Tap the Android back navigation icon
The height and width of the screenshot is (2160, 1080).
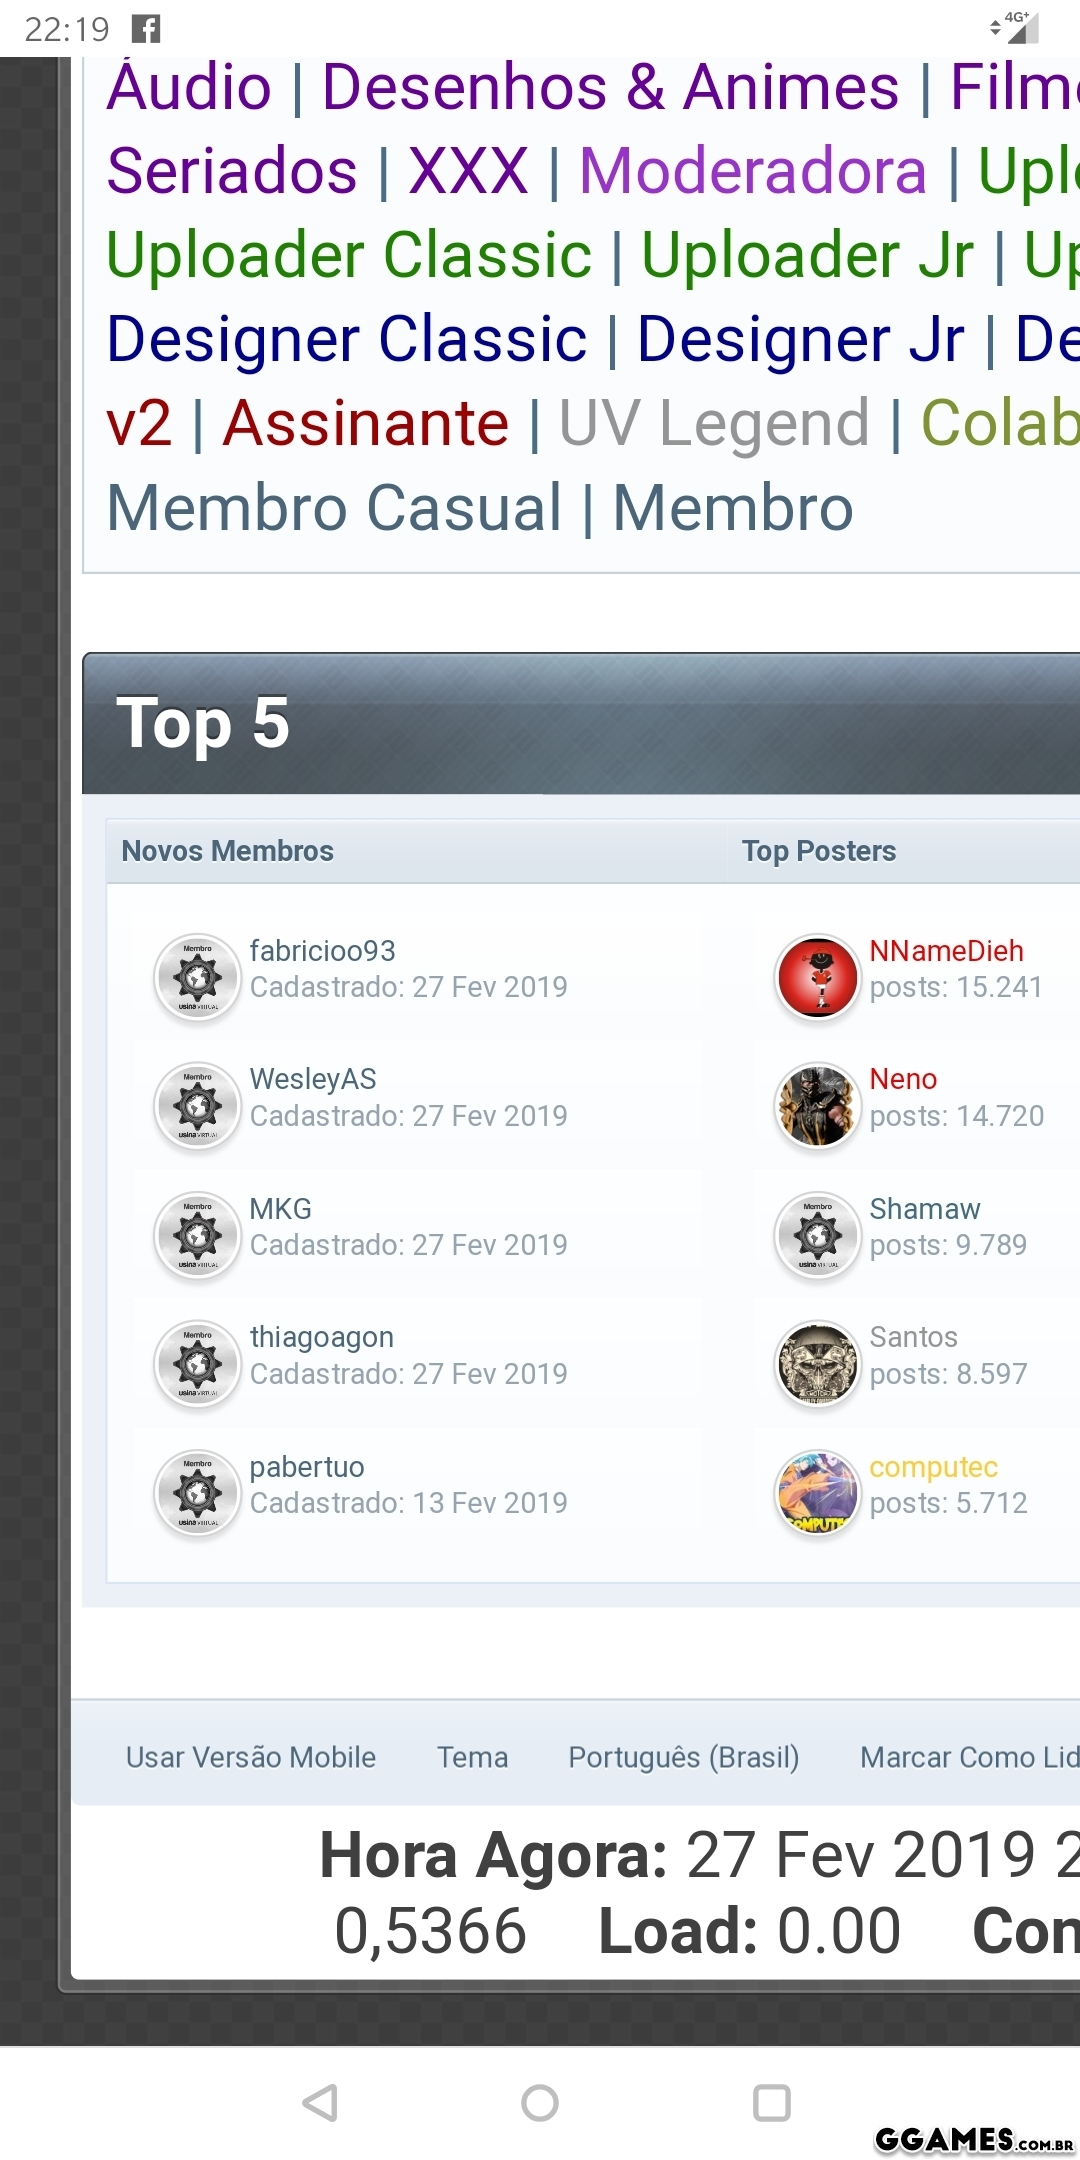coord(320,2102)
